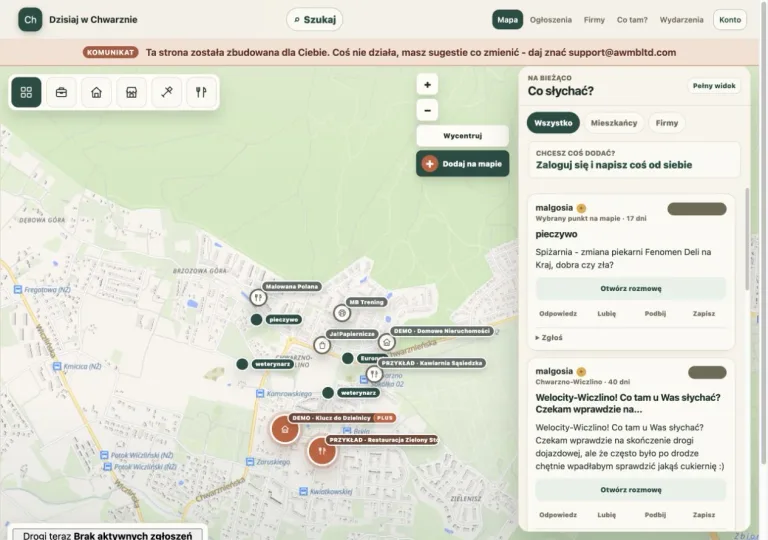The image size is (768, 540).
Task: Click the KOMUNIKAT badge
Action: (x=110, y=52)
